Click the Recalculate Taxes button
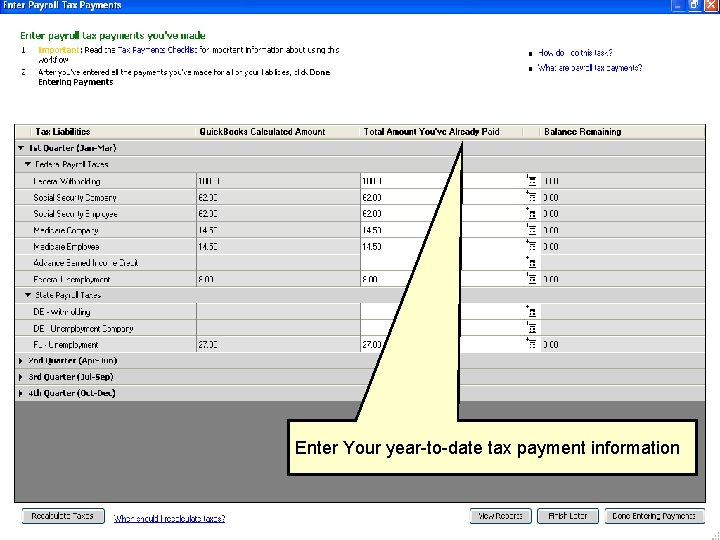Screen dimensions: 720x540 (63, 516)
